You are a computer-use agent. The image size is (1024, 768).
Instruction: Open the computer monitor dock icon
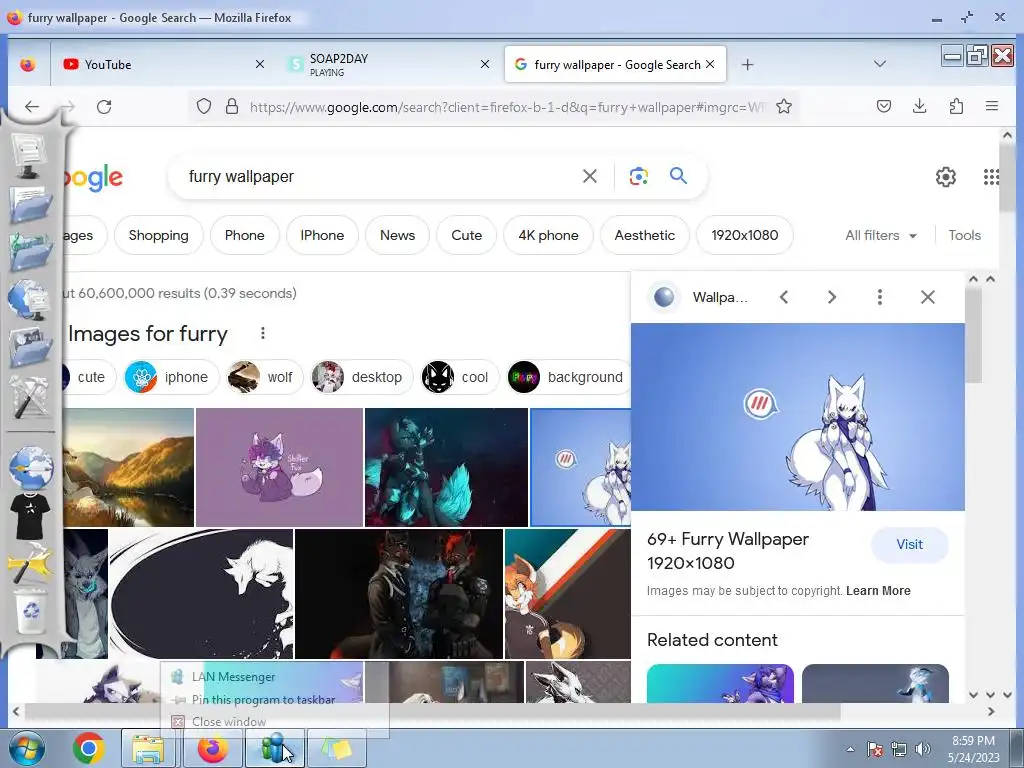point(29,155)
